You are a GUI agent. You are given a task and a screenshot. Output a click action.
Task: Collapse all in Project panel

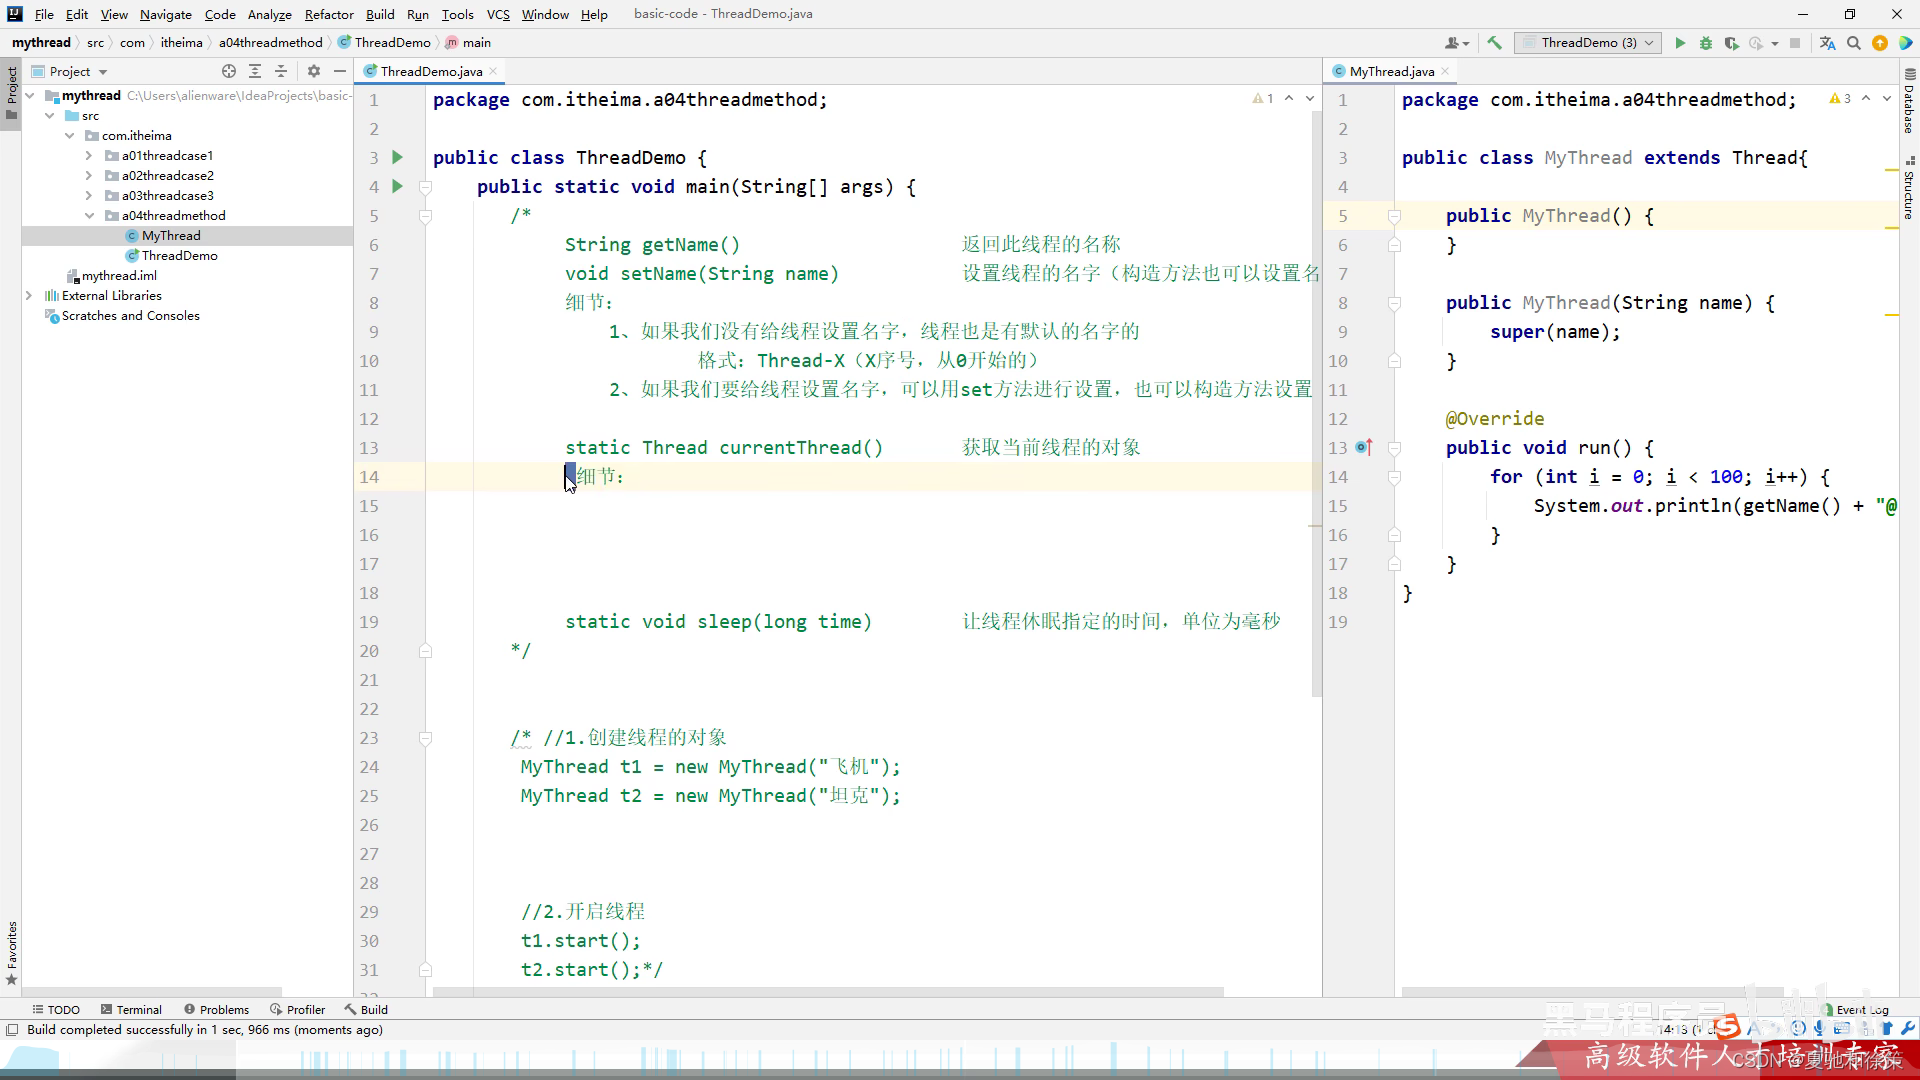[281, 71]
